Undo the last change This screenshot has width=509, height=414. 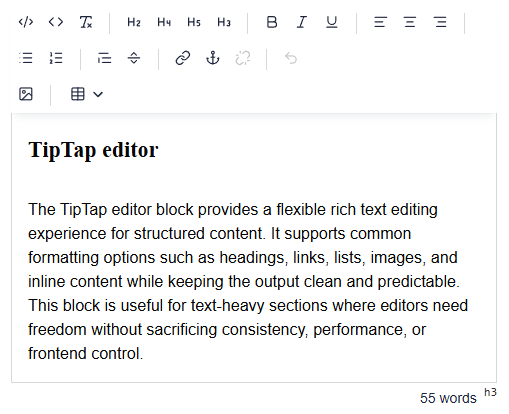coord(291,58)
